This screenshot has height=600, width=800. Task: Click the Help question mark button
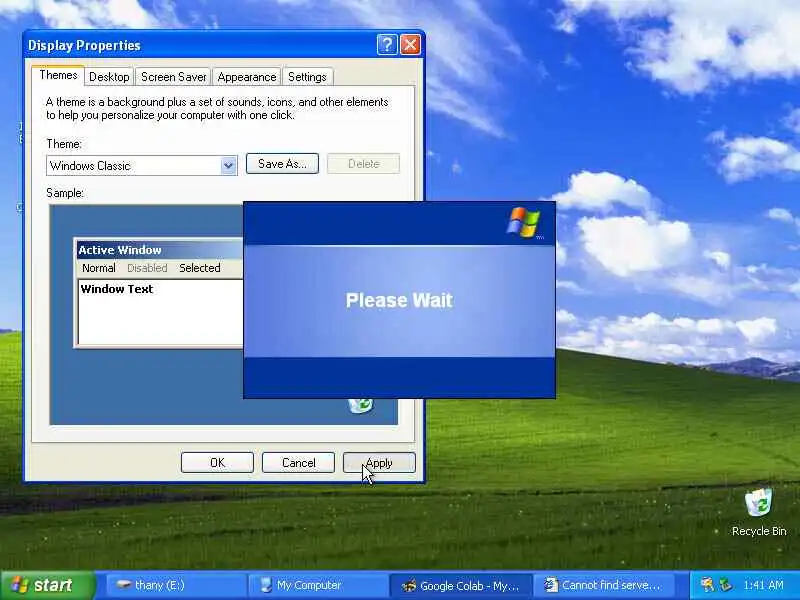tap(387, 45)
